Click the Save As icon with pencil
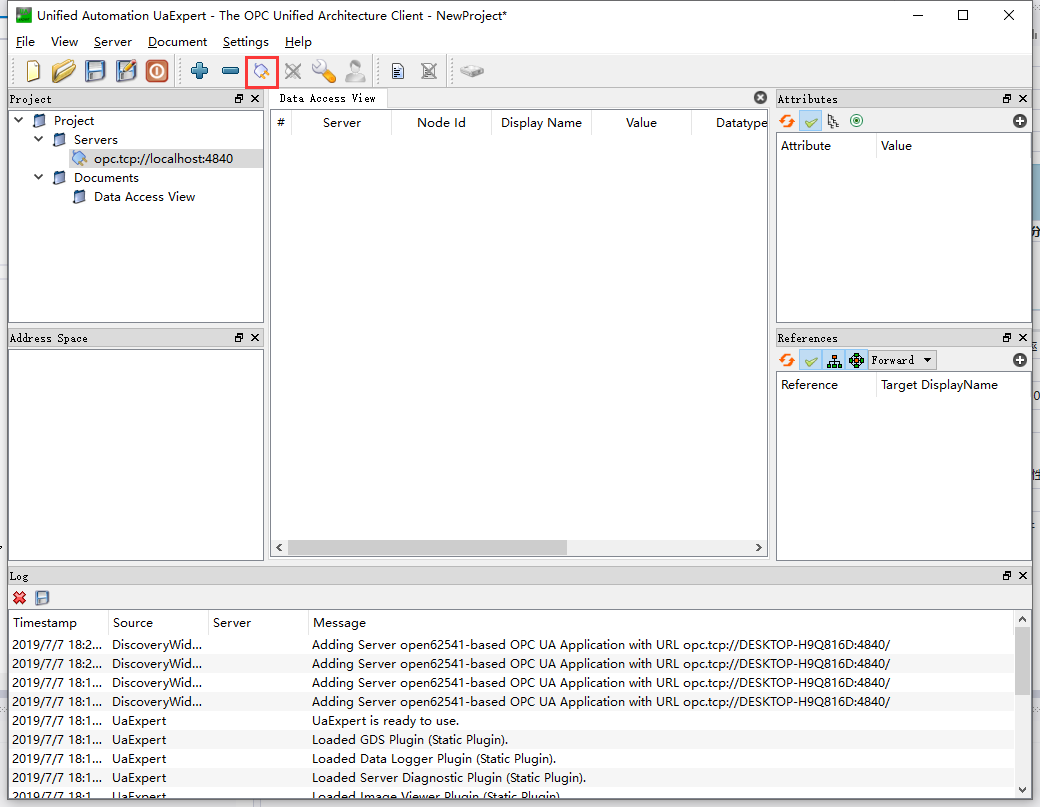 126,71
